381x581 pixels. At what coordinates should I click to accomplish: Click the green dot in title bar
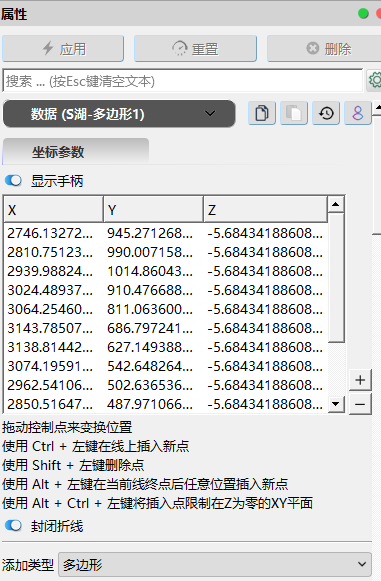click(x=363, y=14)
